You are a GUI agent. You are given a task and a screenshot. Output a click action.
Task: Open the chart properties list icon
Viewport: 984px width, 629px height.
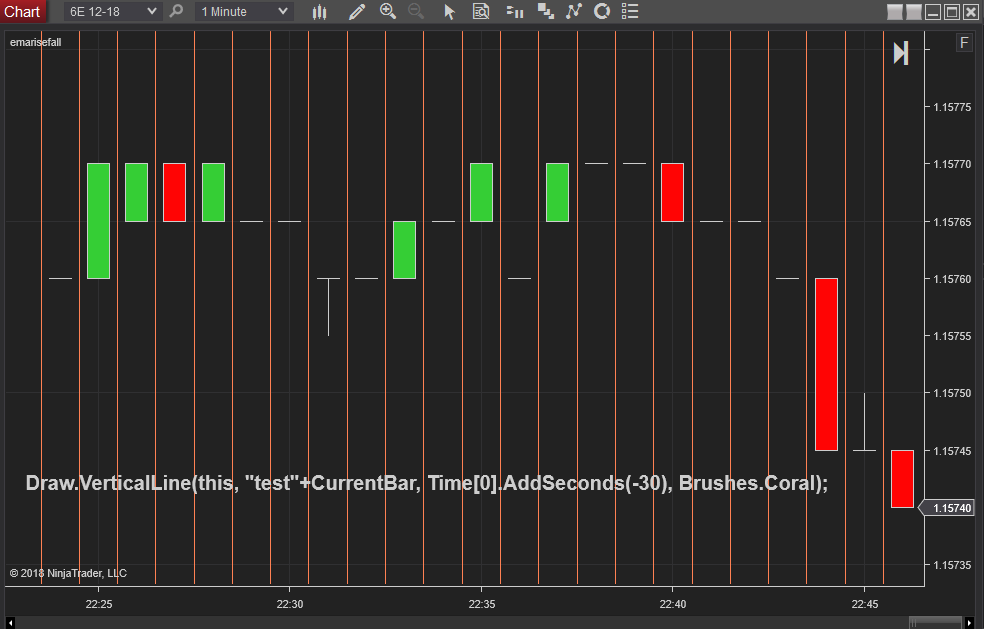tap(629, 11)
